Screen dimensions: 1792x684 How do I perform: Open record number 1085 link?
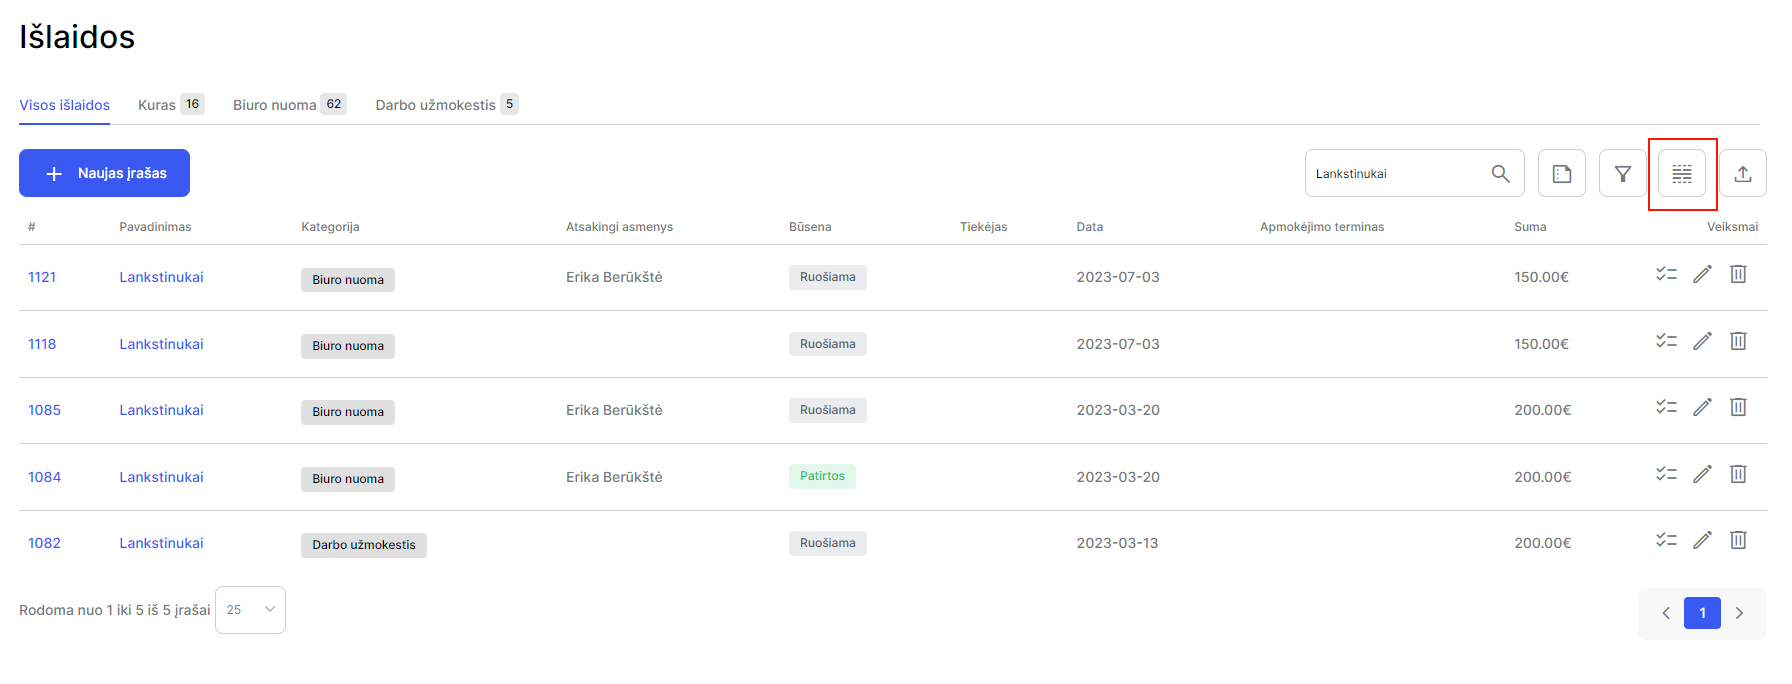pos(44,410)
